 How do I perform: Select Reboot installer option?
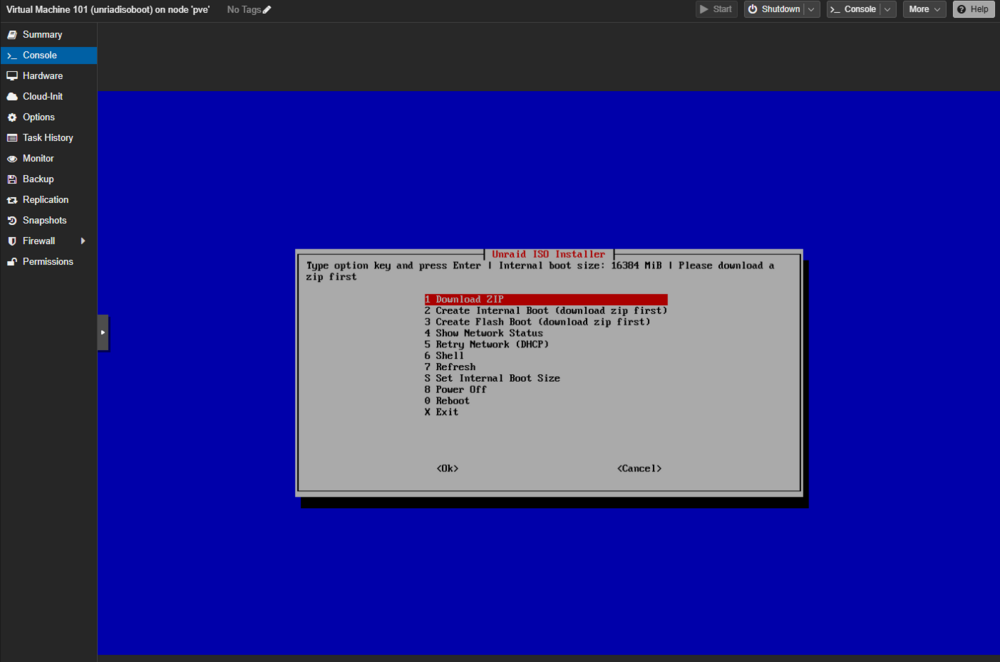pyautogui.click(x=447, y=401)
